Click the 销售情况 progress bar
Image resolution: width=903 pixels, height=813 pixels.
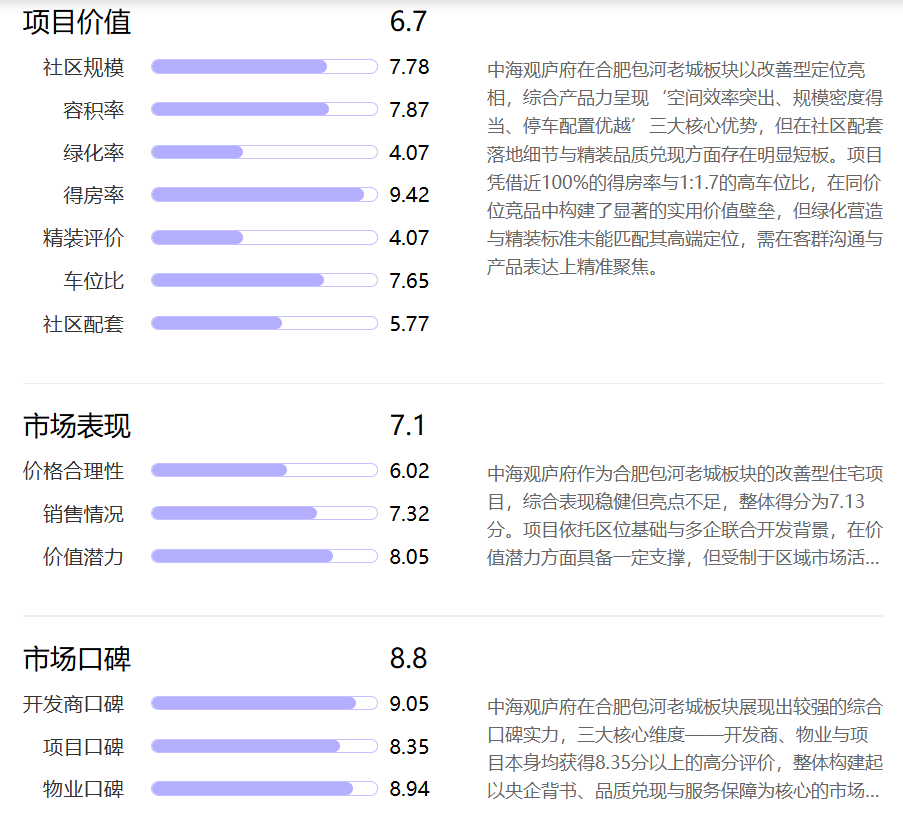(x=264, y=513)
